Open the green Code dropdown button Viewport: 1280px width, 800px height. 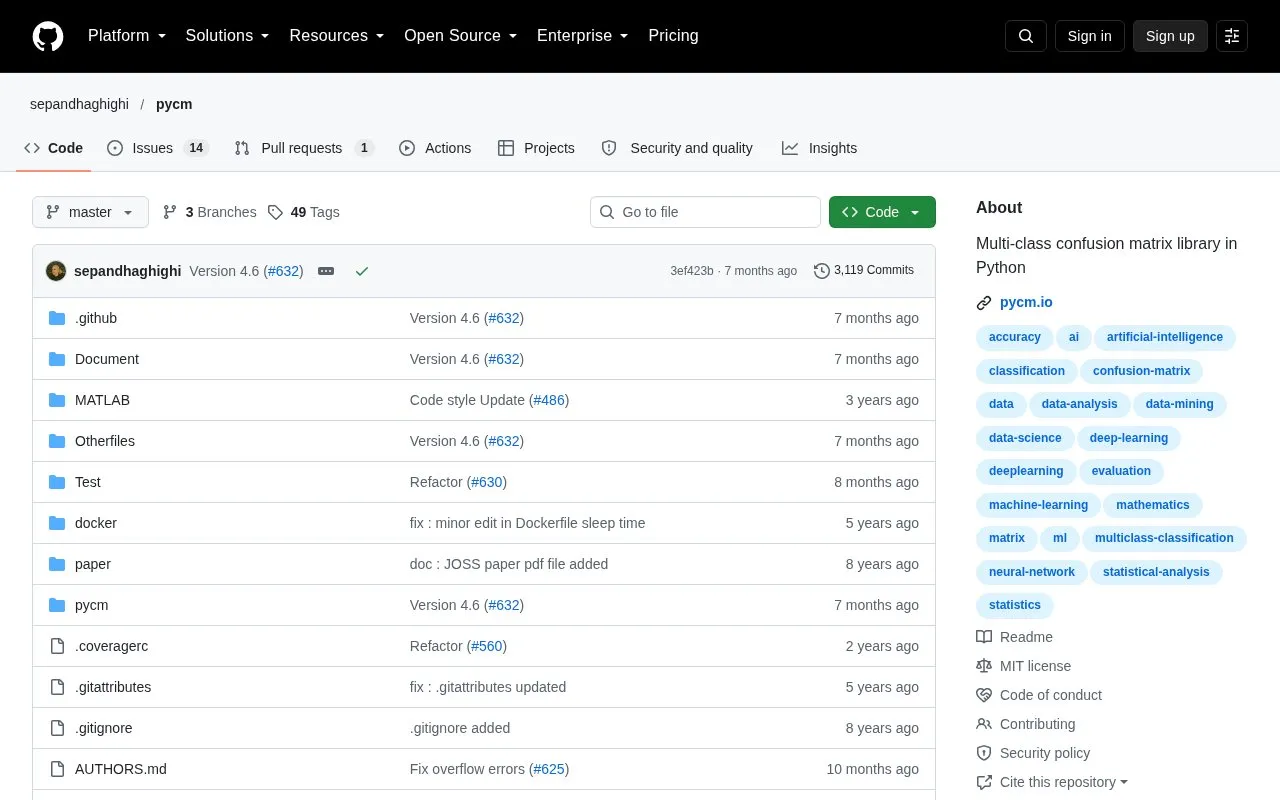click(x=882, y=212)
